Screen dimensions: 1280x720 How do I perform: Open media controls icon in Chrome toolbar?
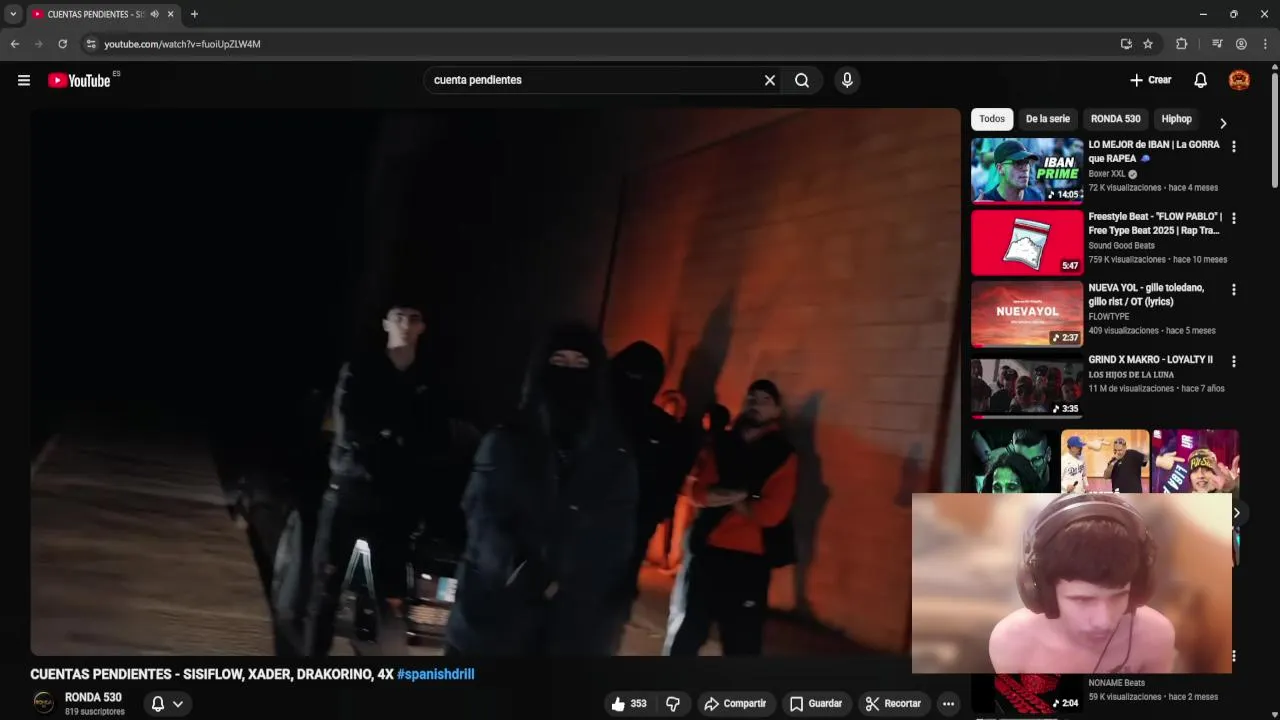1217,44
